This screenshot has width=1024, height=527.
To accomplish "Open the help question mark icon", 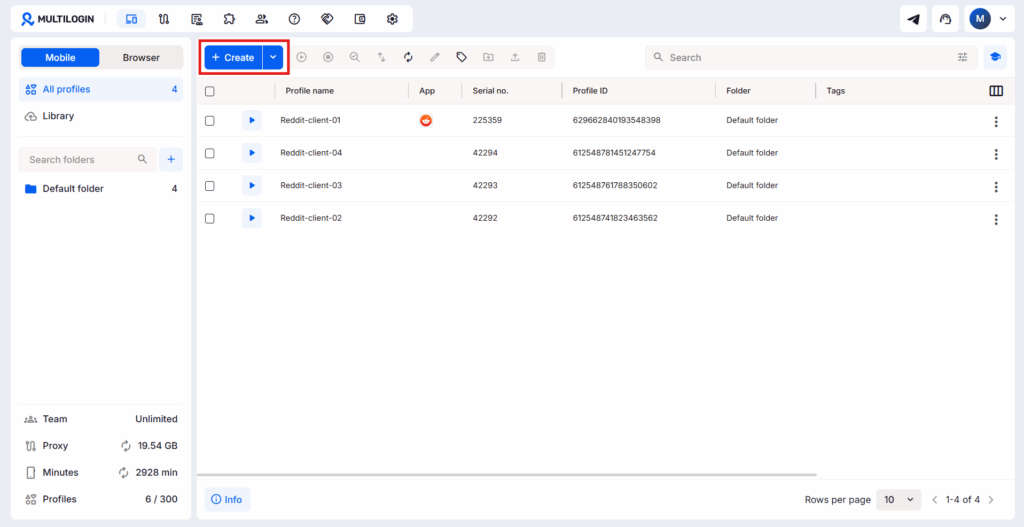I will (x=295, y=19).
